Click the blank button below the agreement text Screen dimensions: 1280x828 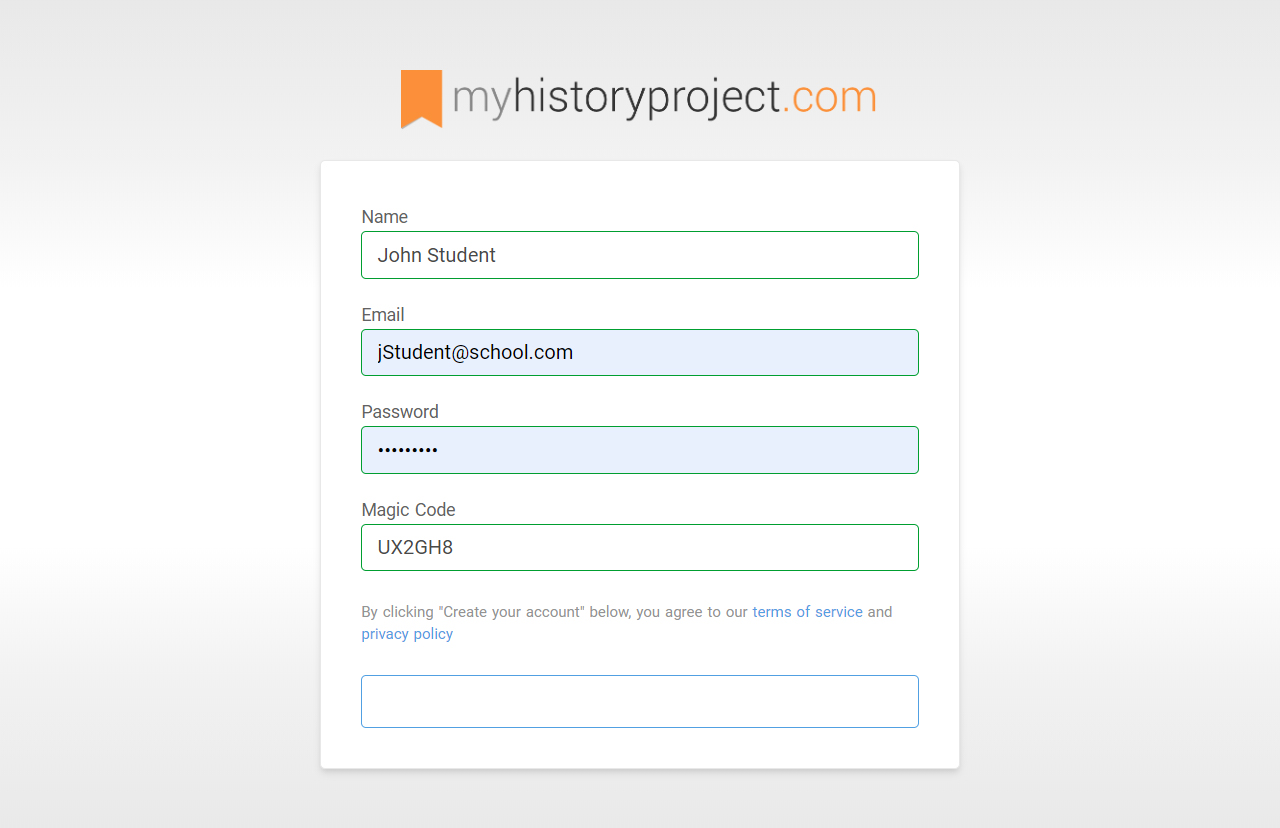(640, 701)
